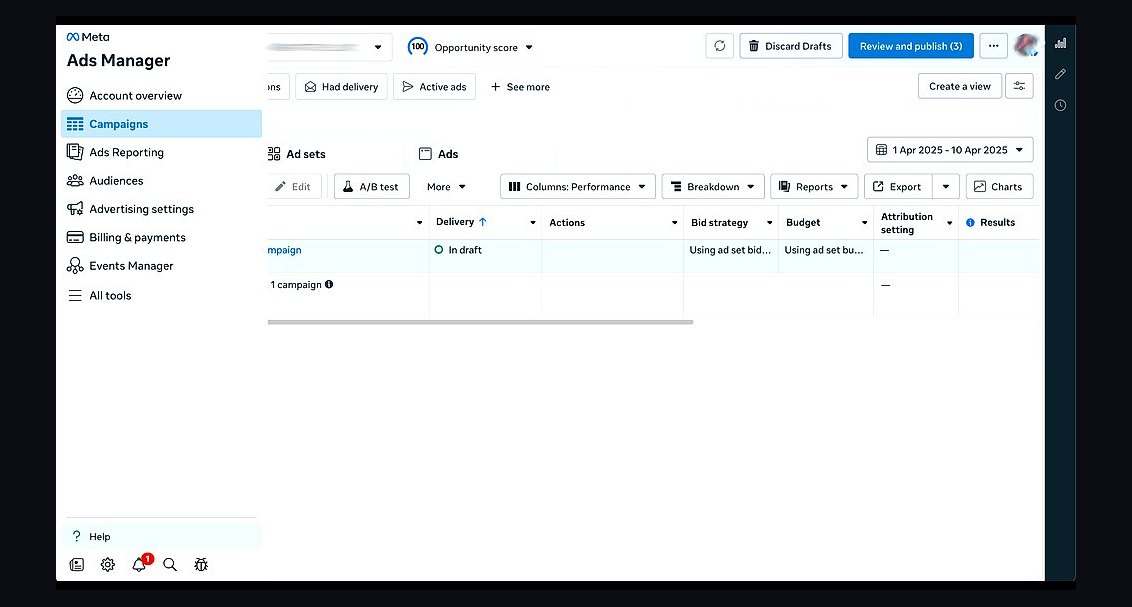Open the Charts view
This screenshot has width=1132, height=607.
coord(999,186)
